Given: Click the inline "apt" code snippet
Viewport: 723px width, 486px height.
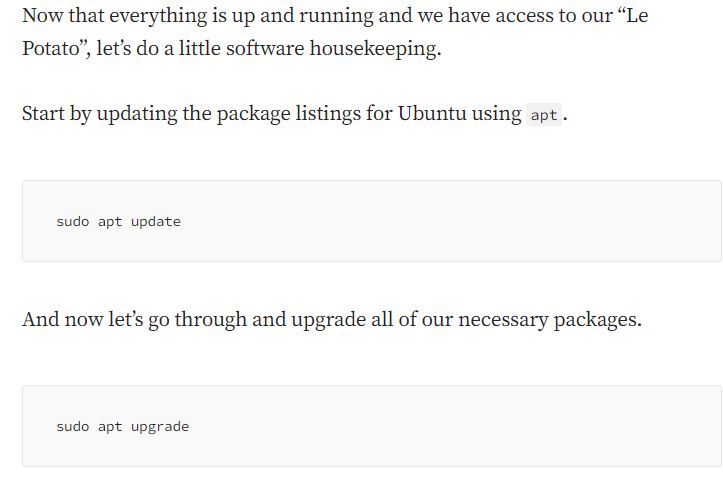Looking at the screenshot, I should 544,115.
